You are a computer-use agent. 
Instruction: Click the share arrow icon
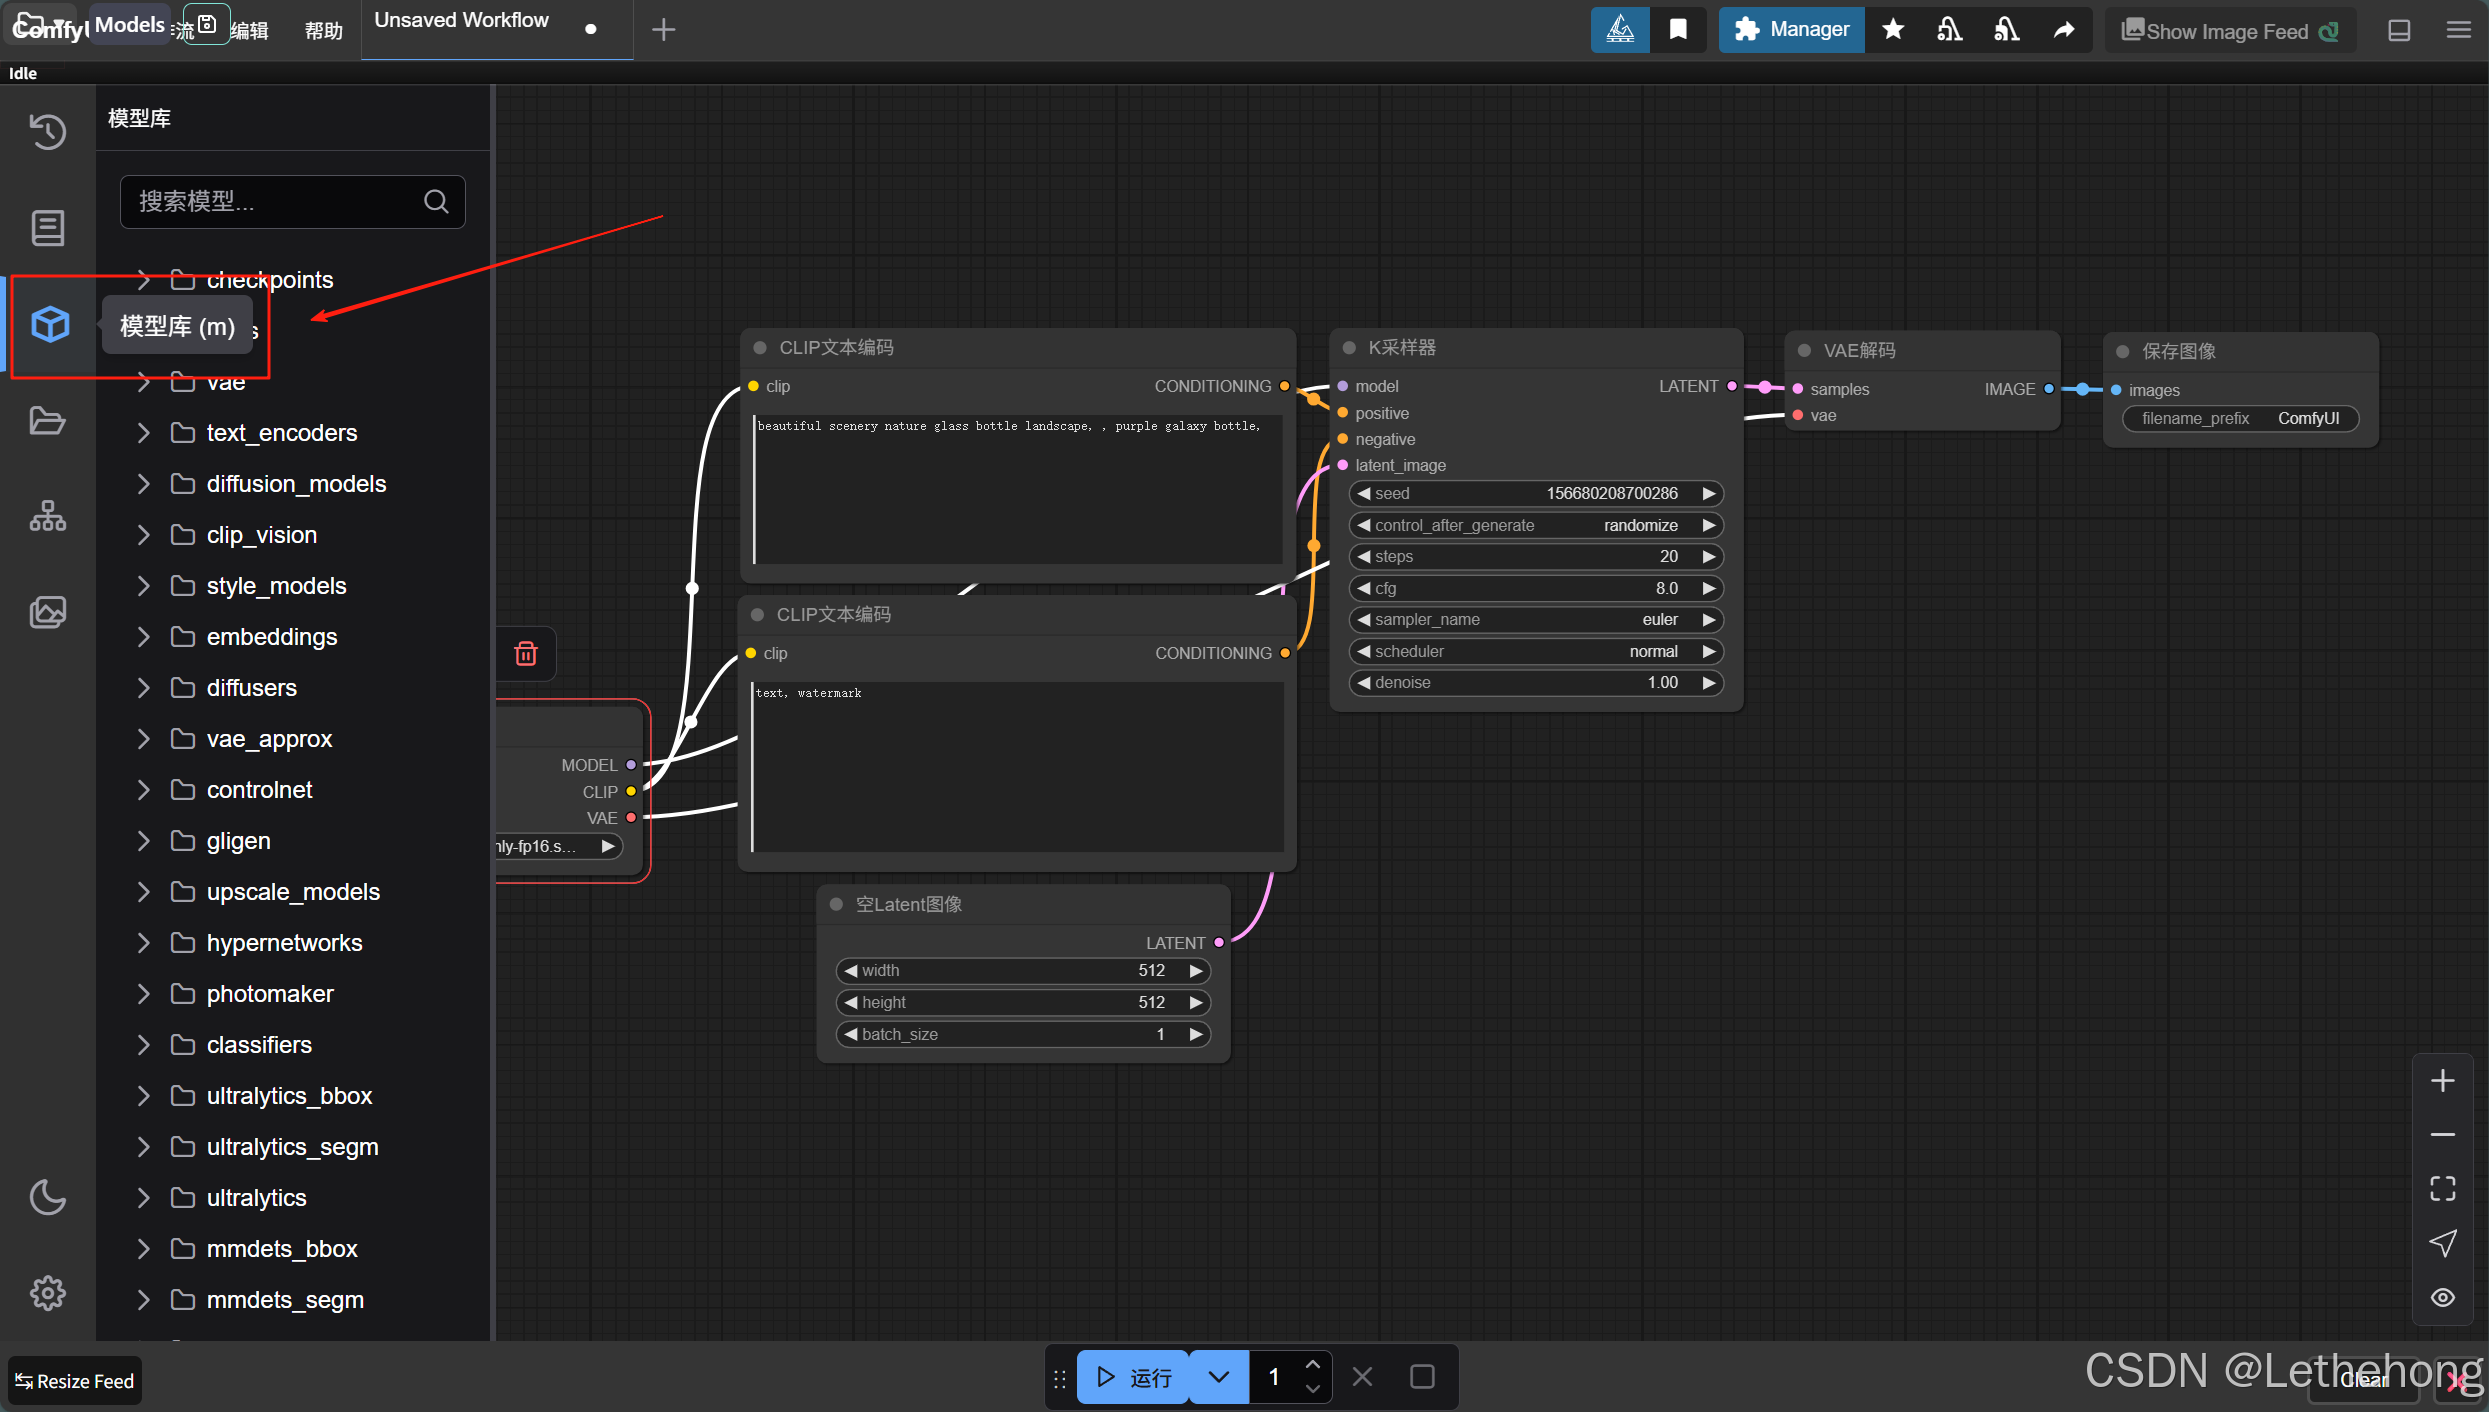(2064, 29)
